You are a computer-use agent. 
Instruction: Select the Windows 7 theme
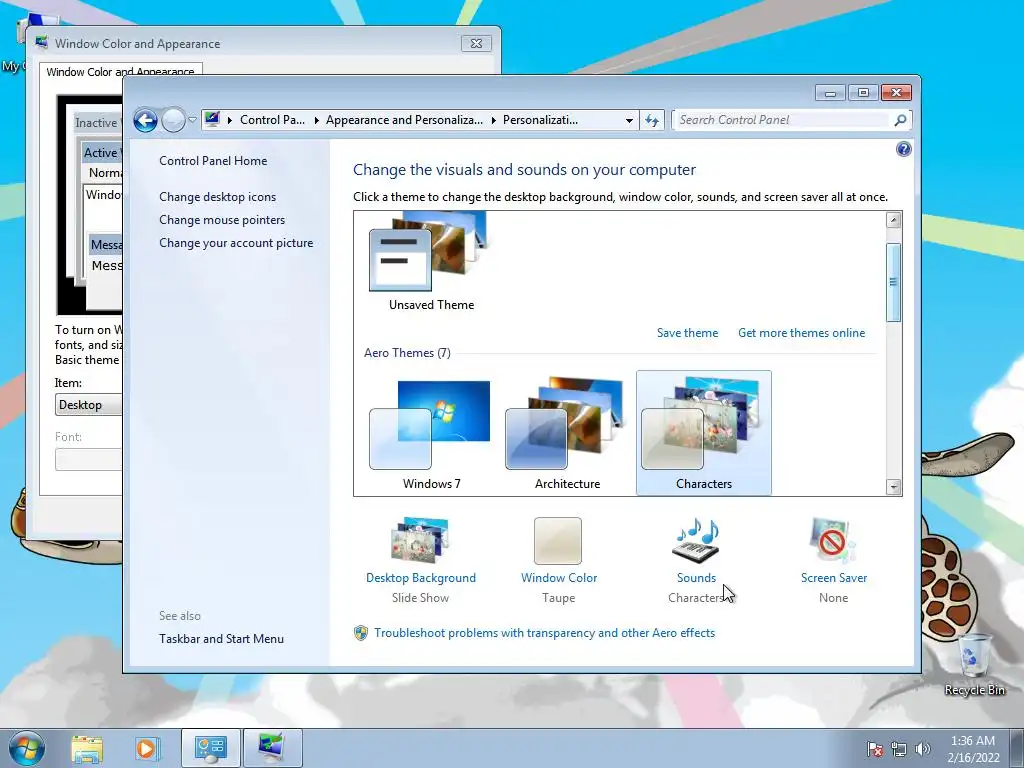pos(431,433)
